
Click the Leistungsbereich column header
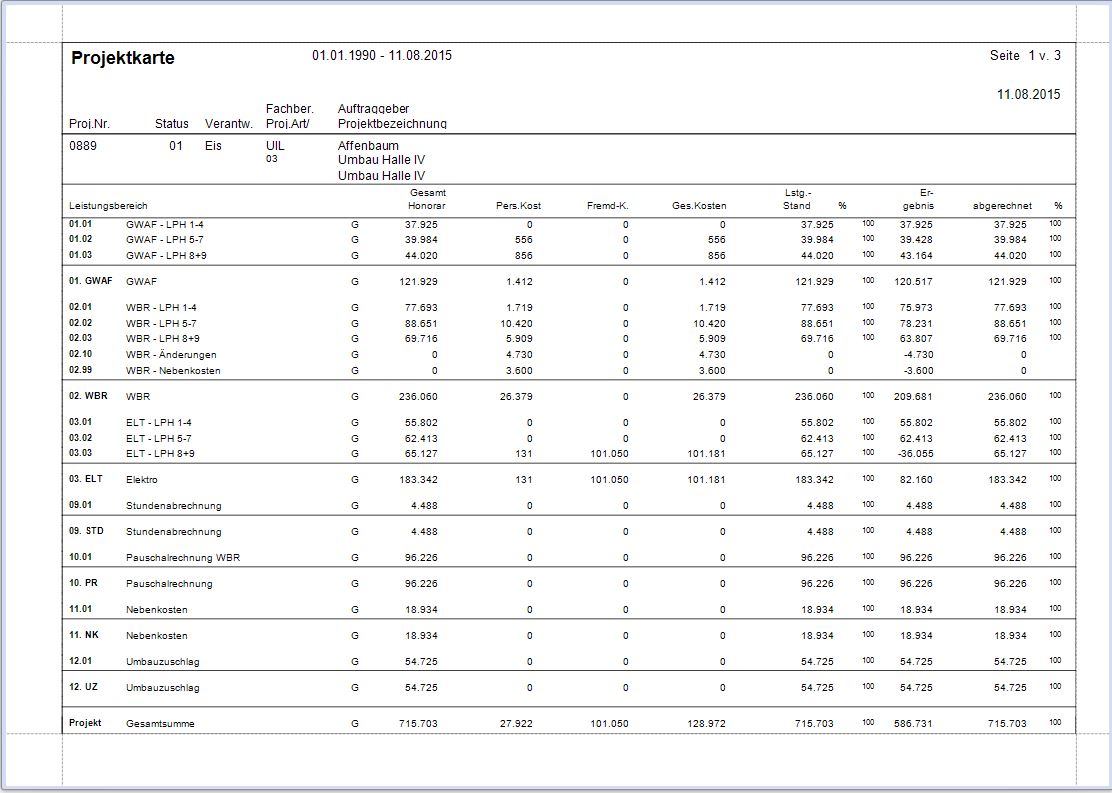[x=108, y=206]
